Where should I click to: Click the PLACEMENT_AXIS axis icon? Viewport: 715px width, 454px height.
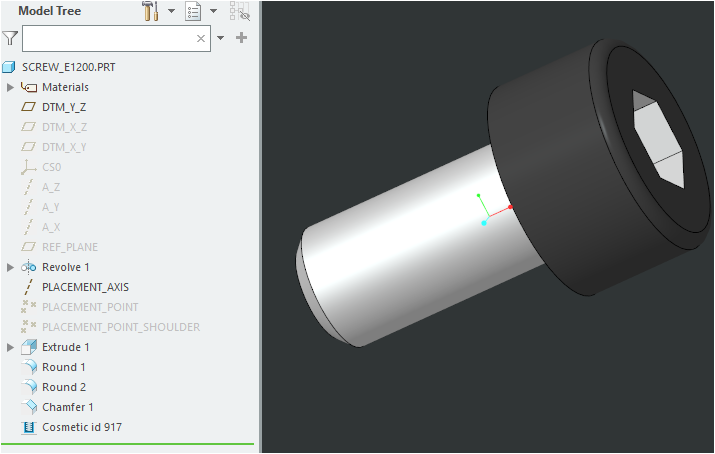(x=29, y=287)
